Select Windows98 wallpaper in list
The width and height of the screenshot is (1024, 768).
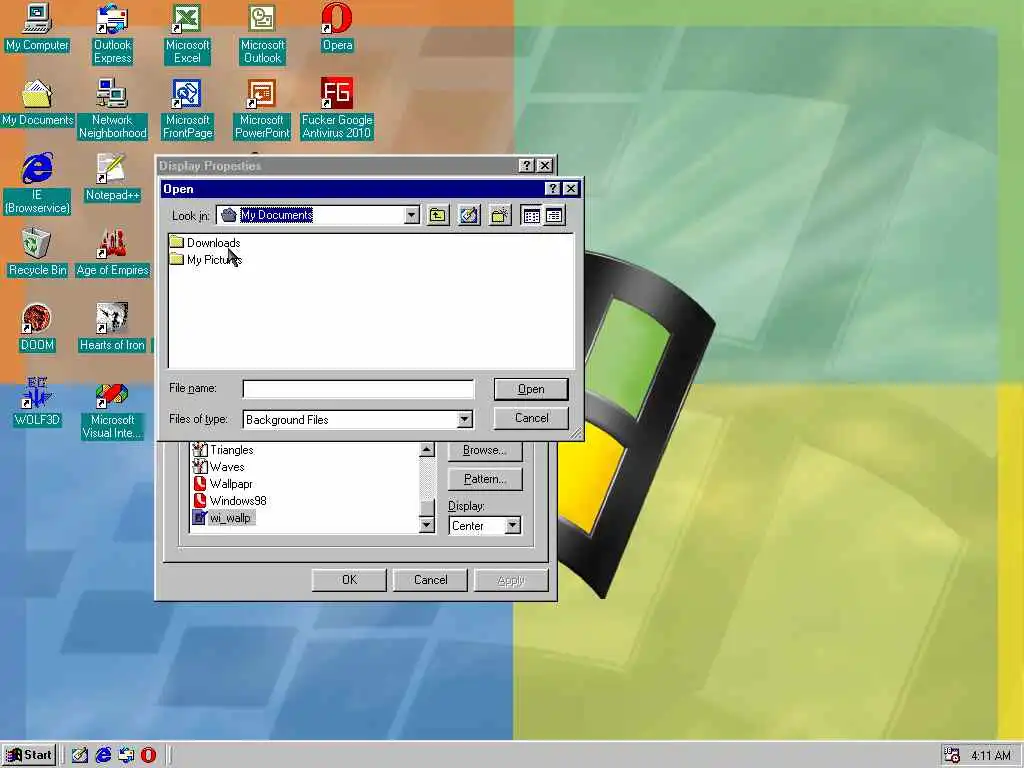click(230, 501)
